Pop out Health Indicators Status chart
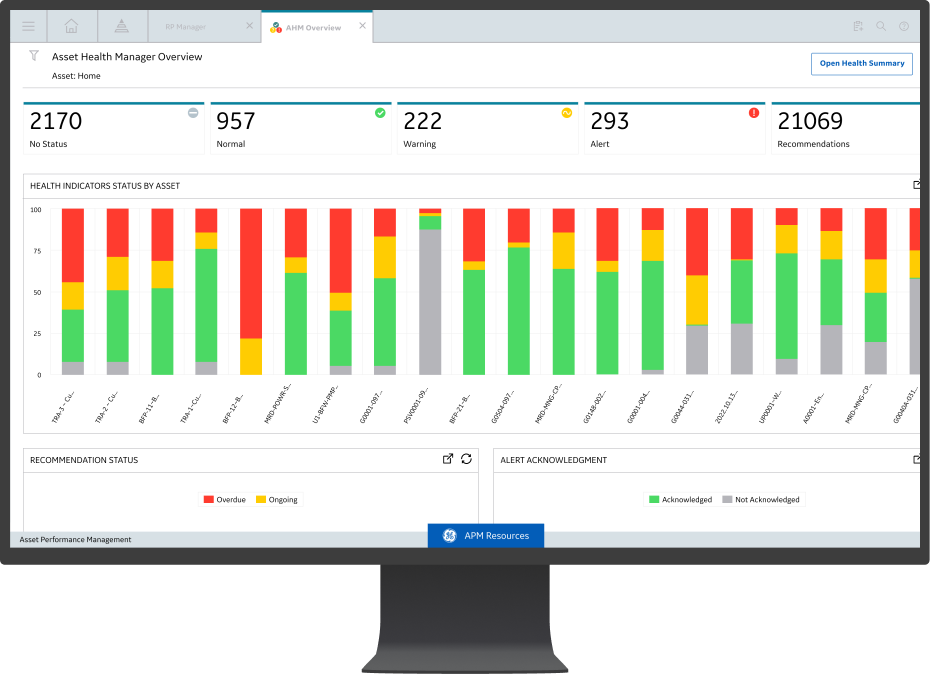 917,185
